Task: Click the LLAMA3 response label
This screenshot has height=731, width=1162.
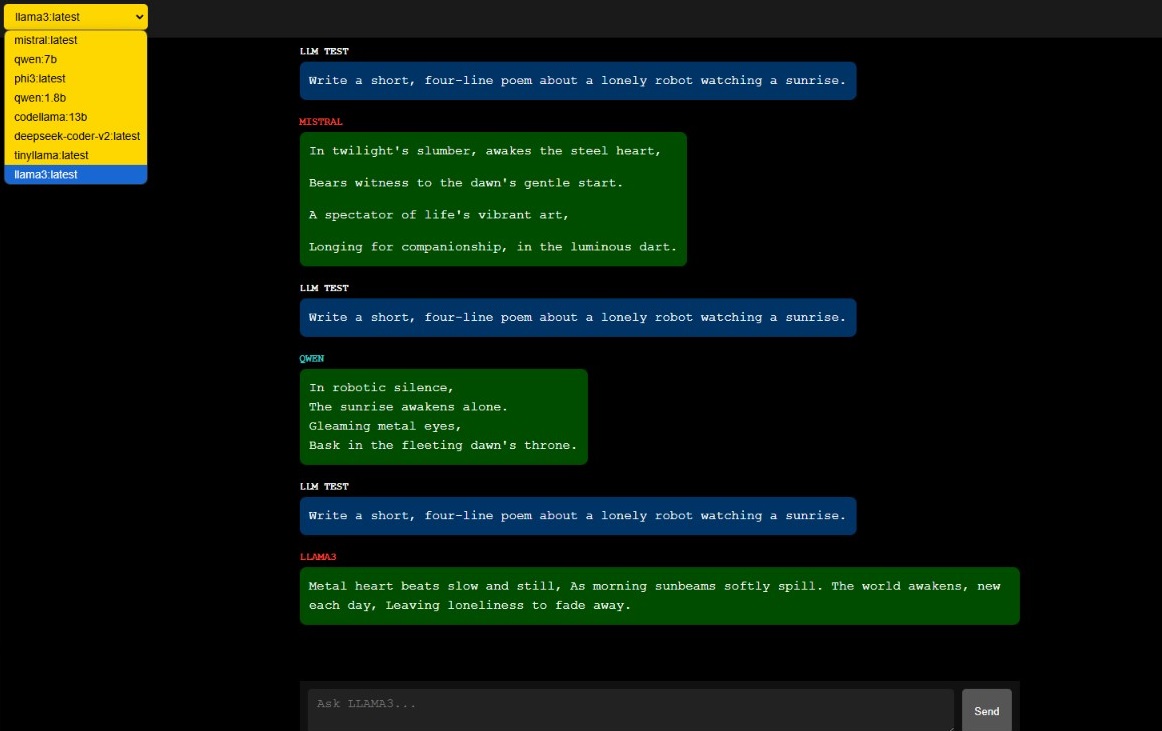Action: coord(318,557)
